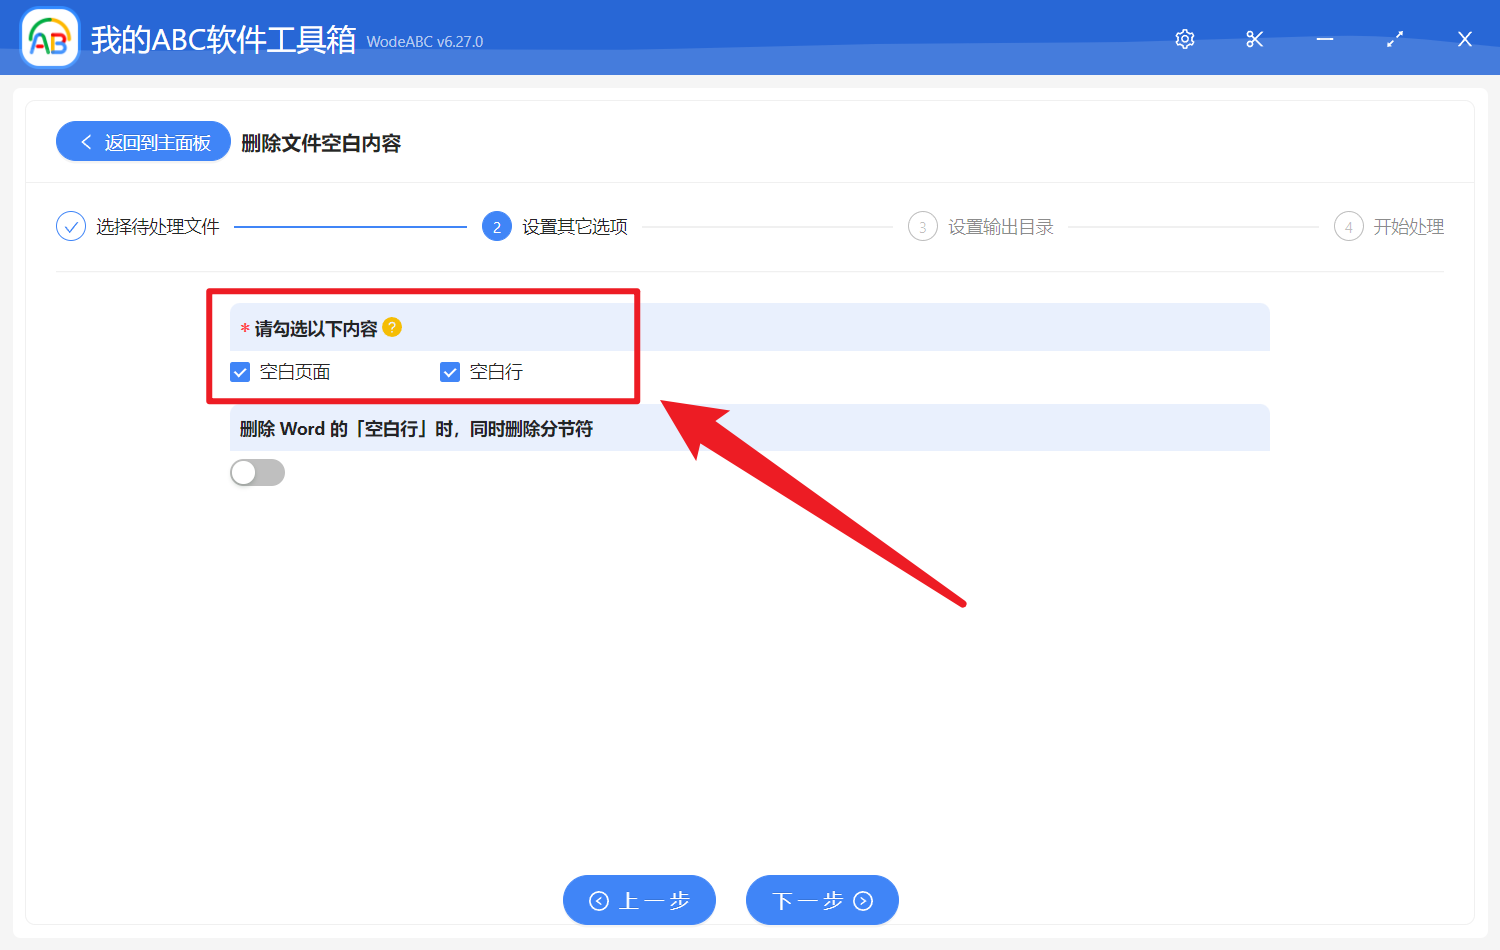Enable the delete section break toggle switch

[x=257, y=472]
